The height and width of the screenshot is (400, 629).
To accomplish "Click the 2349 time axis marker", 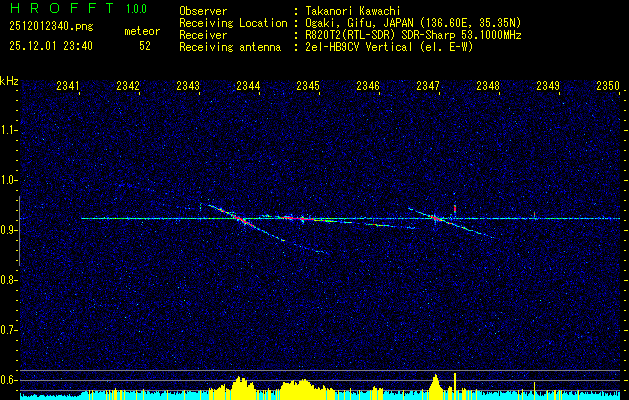I will [x=548, y=85].
